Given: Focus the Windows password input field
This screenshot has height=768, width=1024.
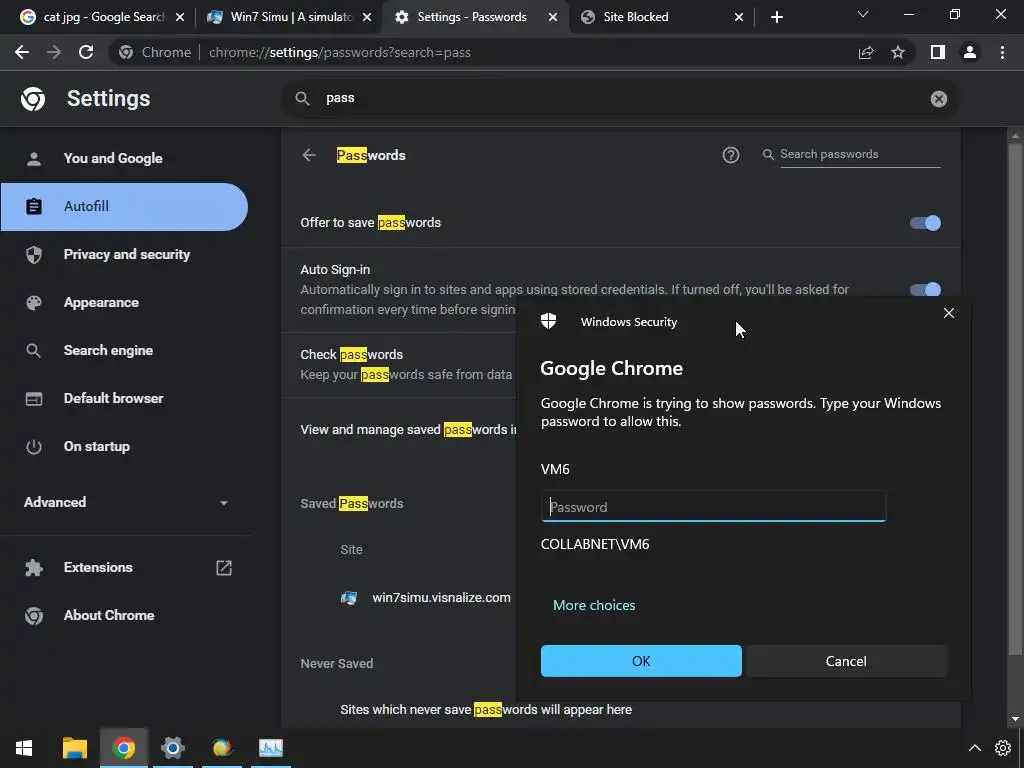Looking at the screenshot, I should (713, 506).
